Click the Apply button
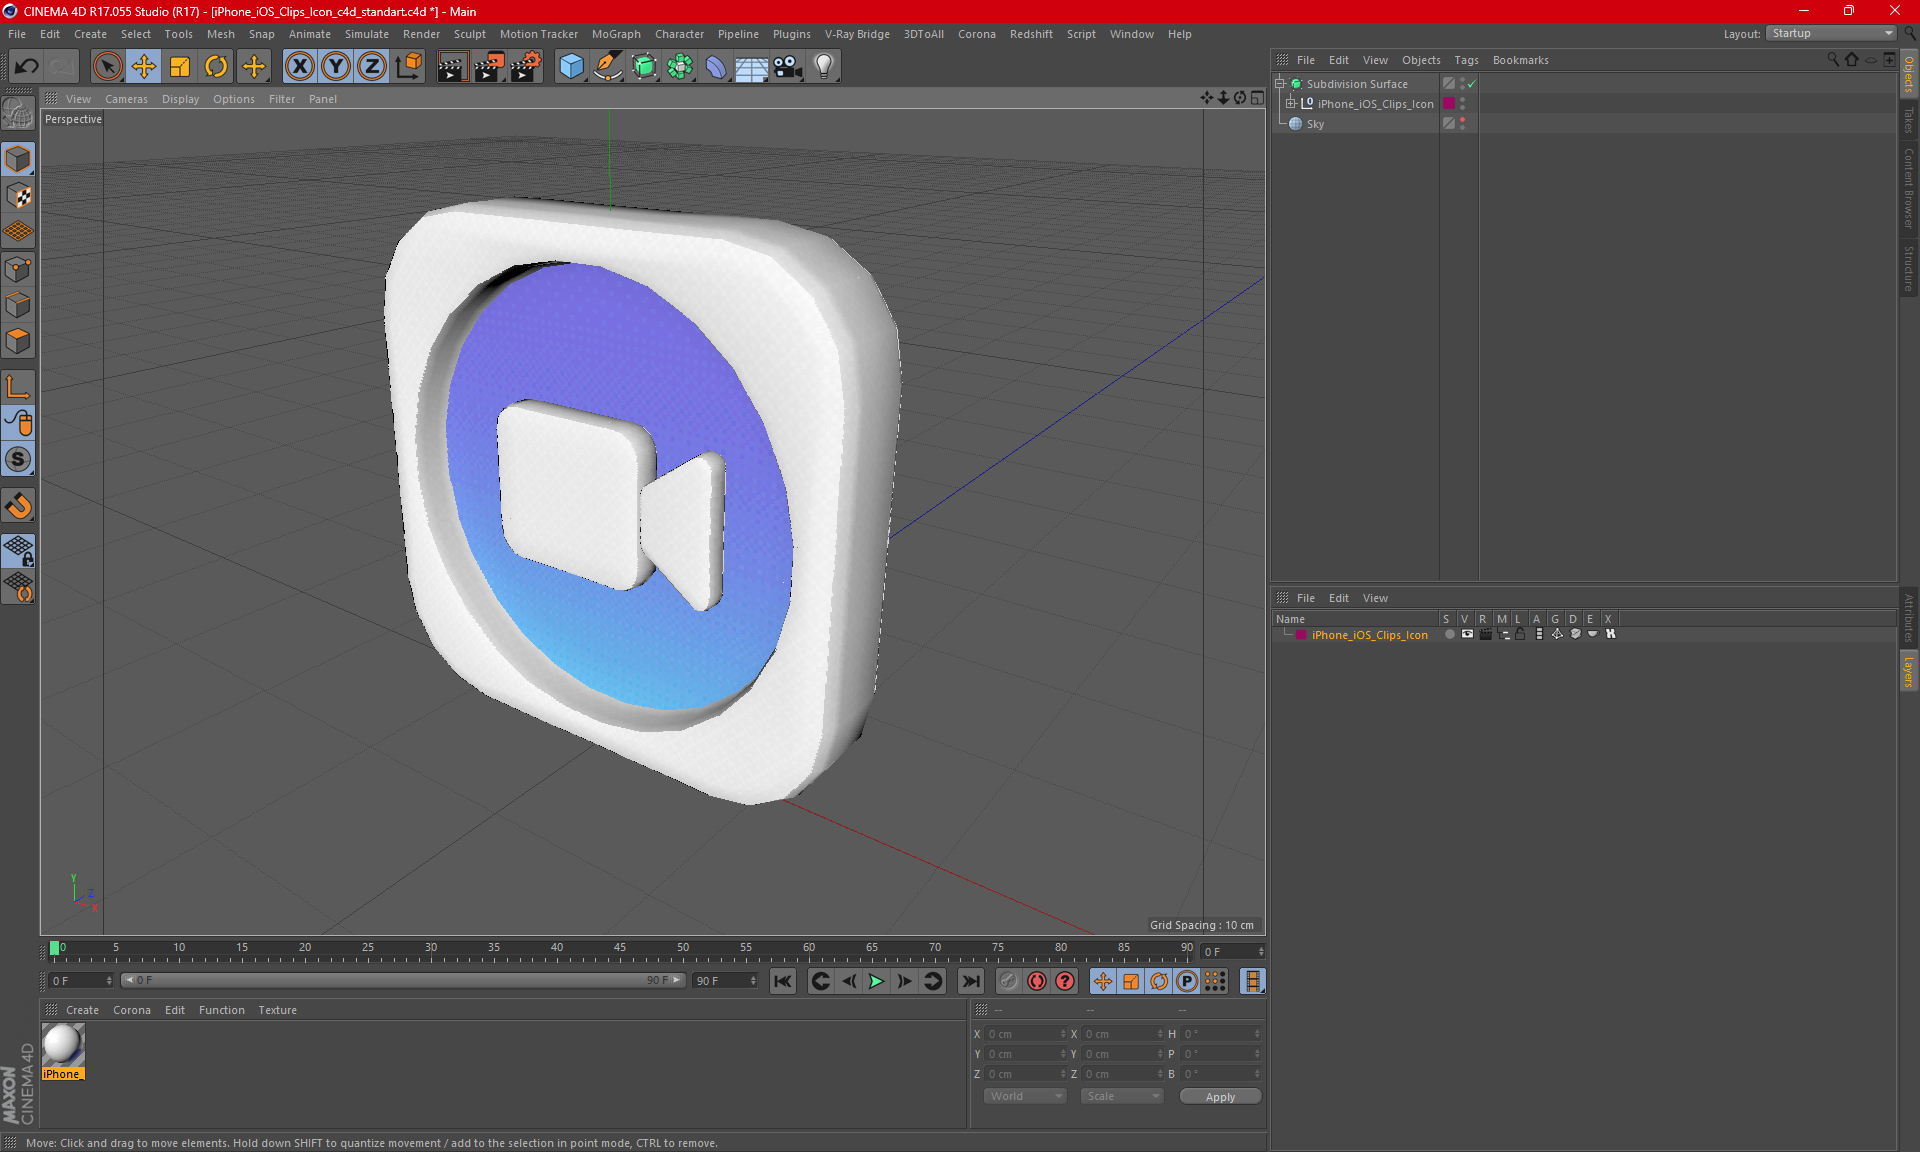Screen dimensions: 1920x1152 pyautogui.click(x=1220, y=1097)
